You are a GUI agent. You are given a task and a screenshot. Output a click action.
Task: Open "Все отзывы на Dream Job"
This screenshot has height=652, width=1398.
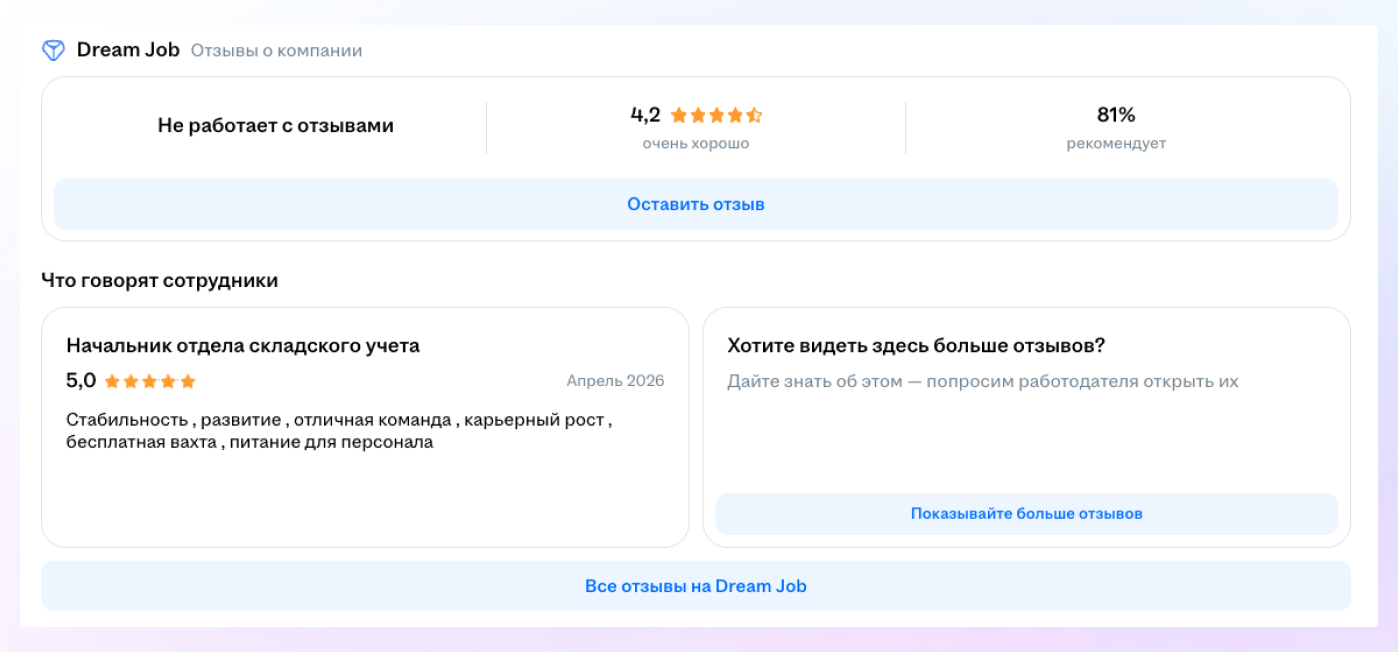(x=695, y=586)
